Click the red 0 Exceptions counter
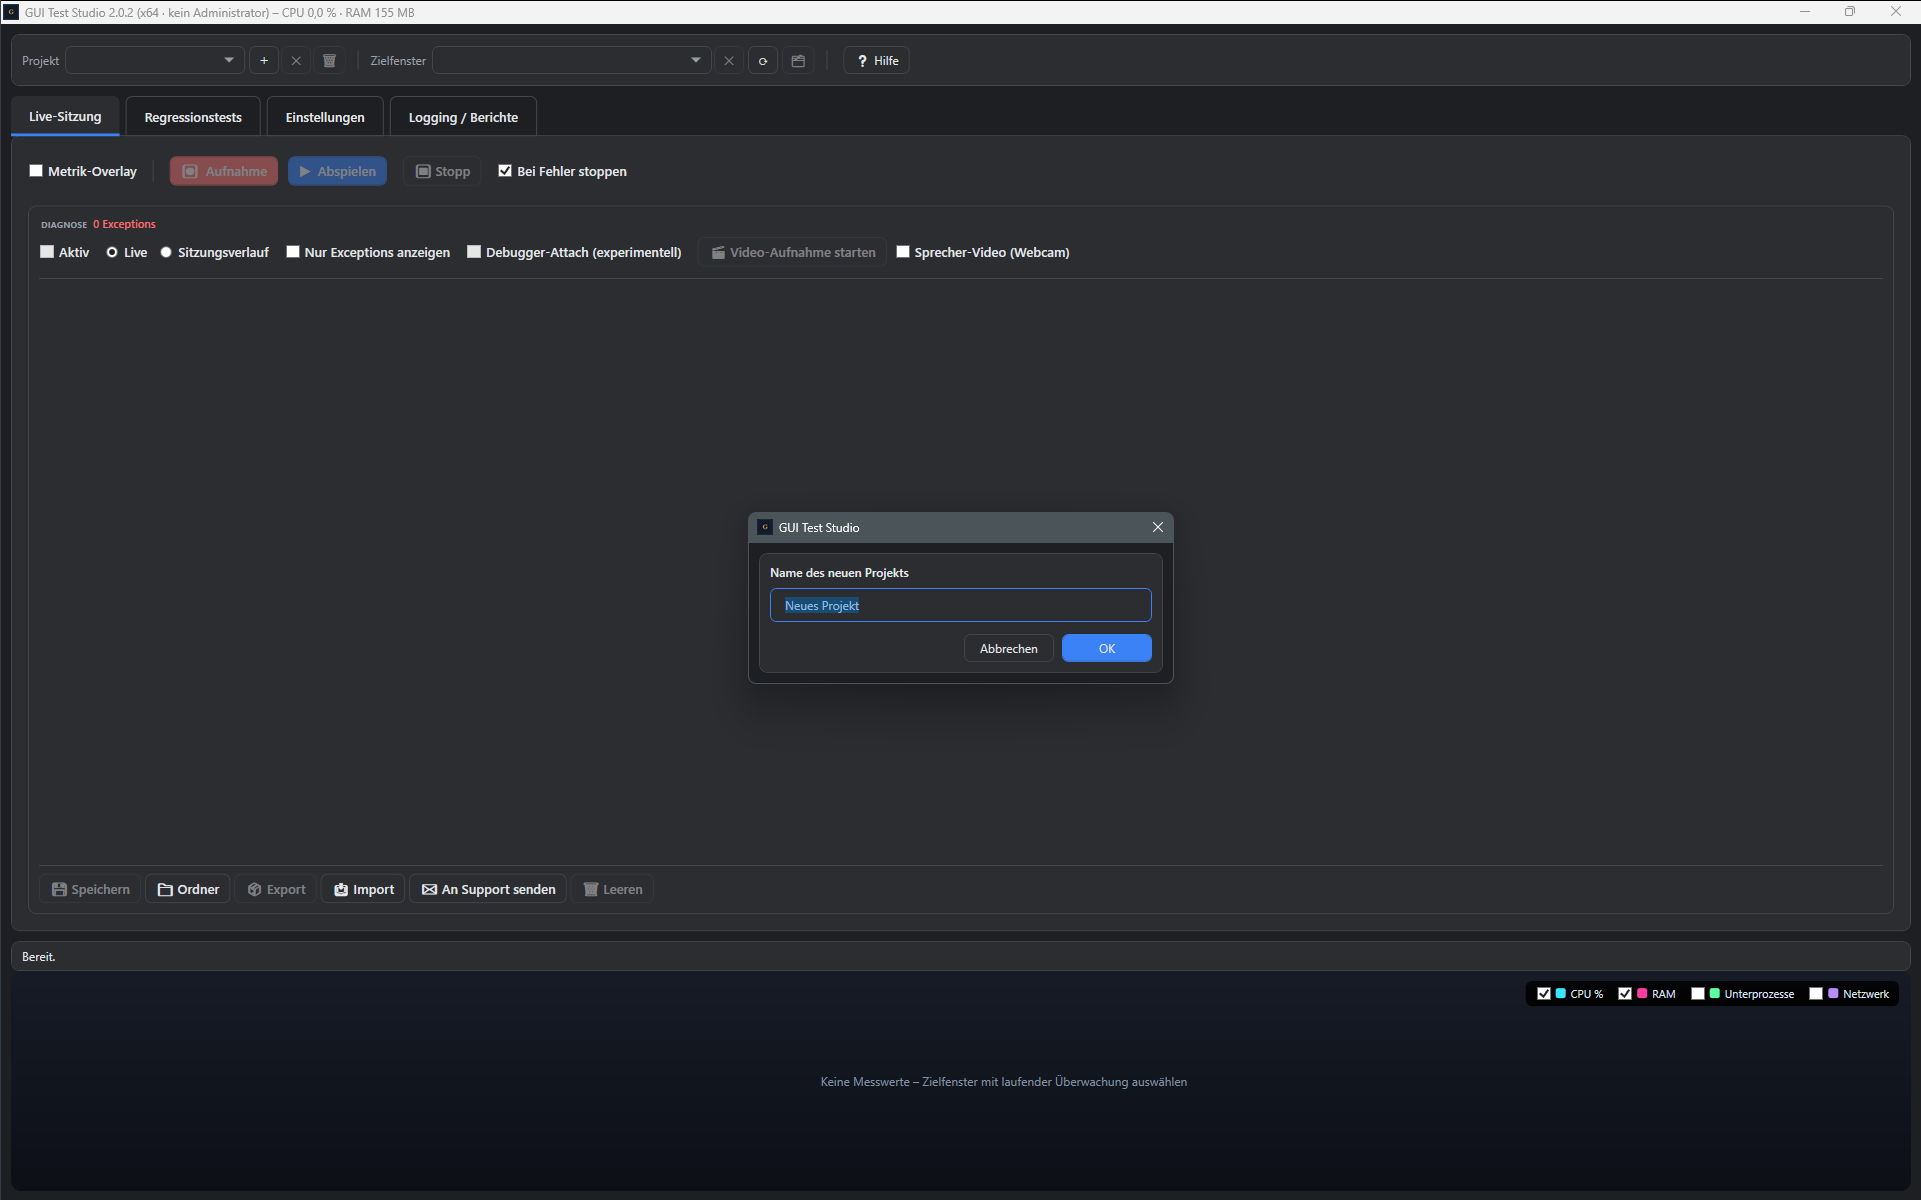The width and height of the screenshot is (1921, 1200). 124,224
